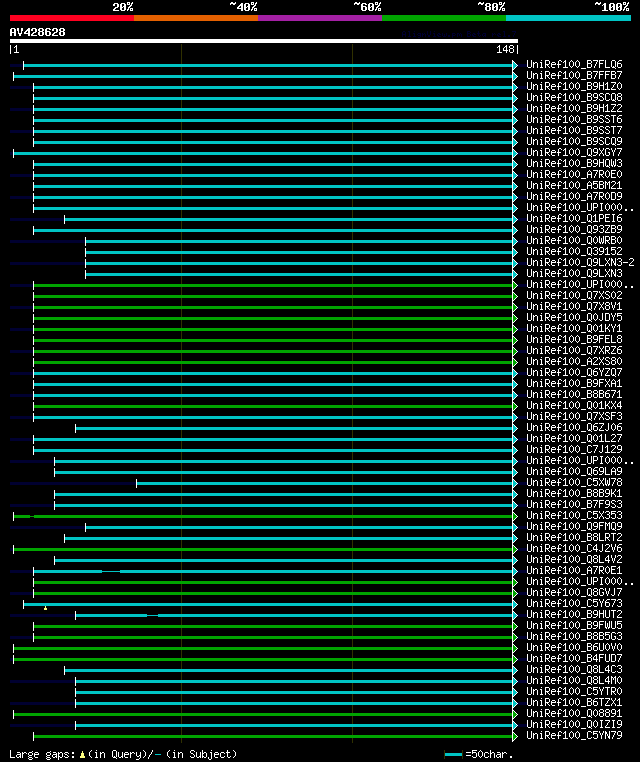Screen dimensions: 640x762
Task: Click UniRef100_Q7XRZ6 label
Action: pos(574,351)
